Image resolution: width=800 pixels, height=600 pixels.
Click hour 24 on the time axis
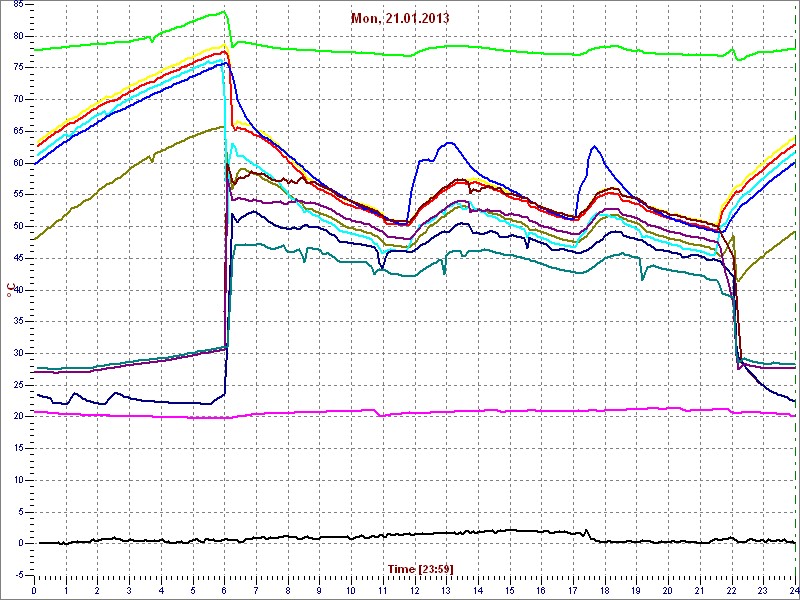(794, 589)
